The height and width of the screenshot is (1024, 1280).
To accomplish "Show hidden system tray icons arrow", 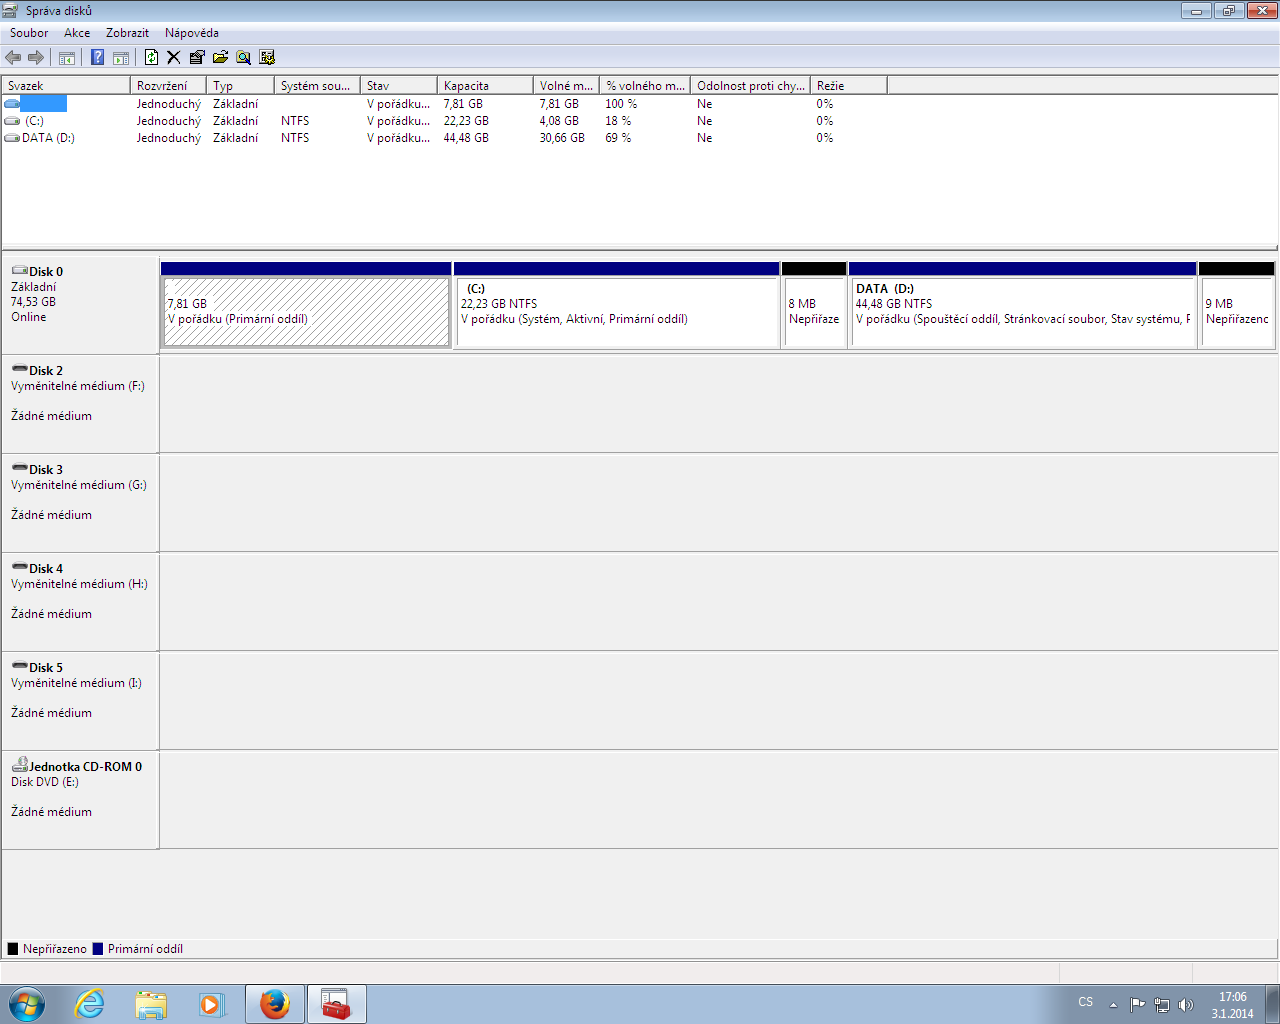I will click(x=1113, y=1005).
